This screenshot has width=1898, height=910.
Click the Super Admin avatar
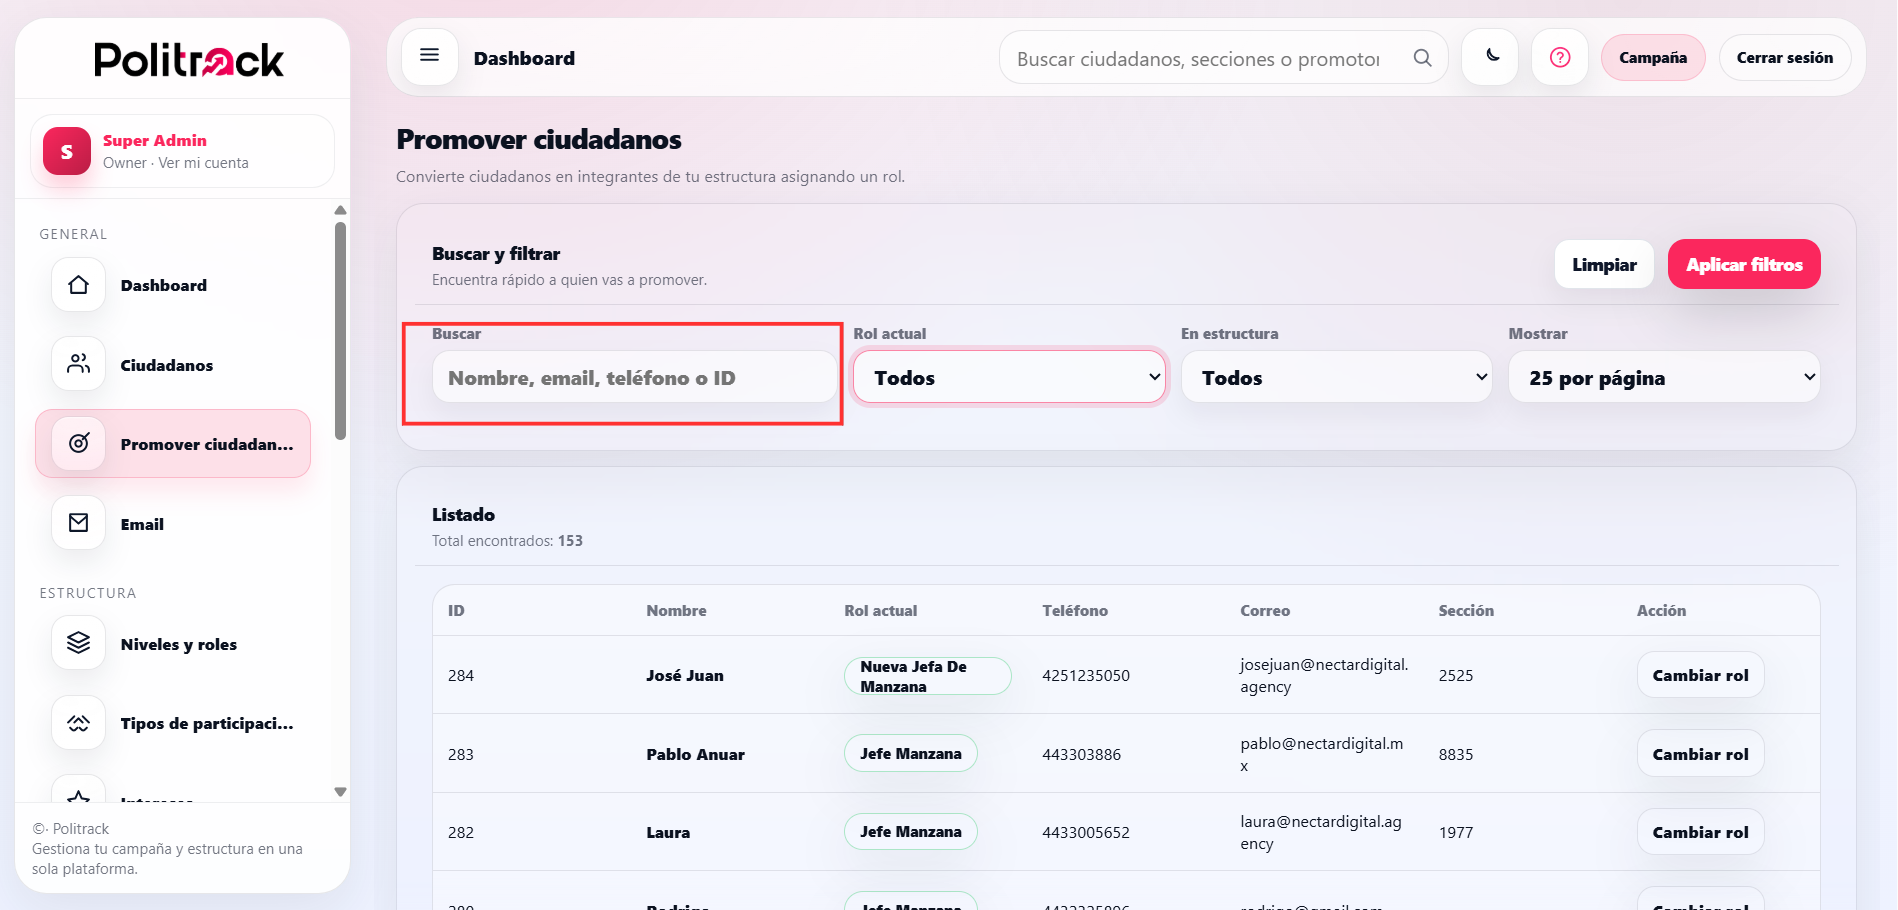[x=65, y=151]
